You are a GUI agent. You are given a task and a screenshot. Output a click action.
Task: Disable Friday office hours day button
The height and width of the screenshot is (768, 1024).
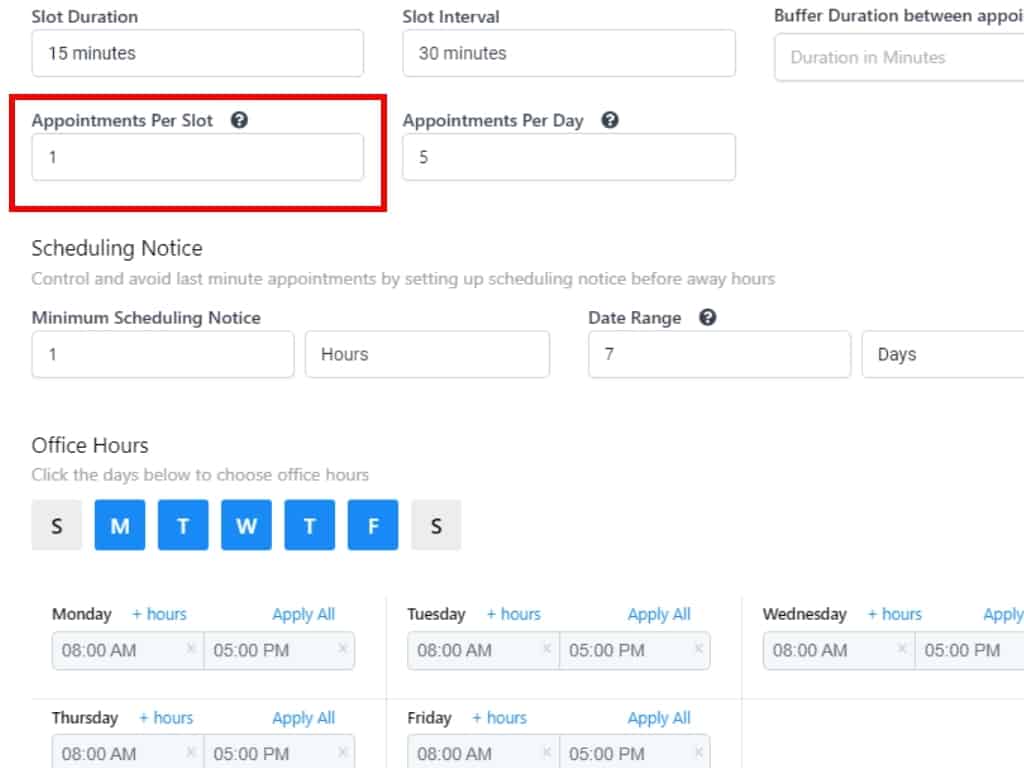pyautogui.click(x=373, y=525)
